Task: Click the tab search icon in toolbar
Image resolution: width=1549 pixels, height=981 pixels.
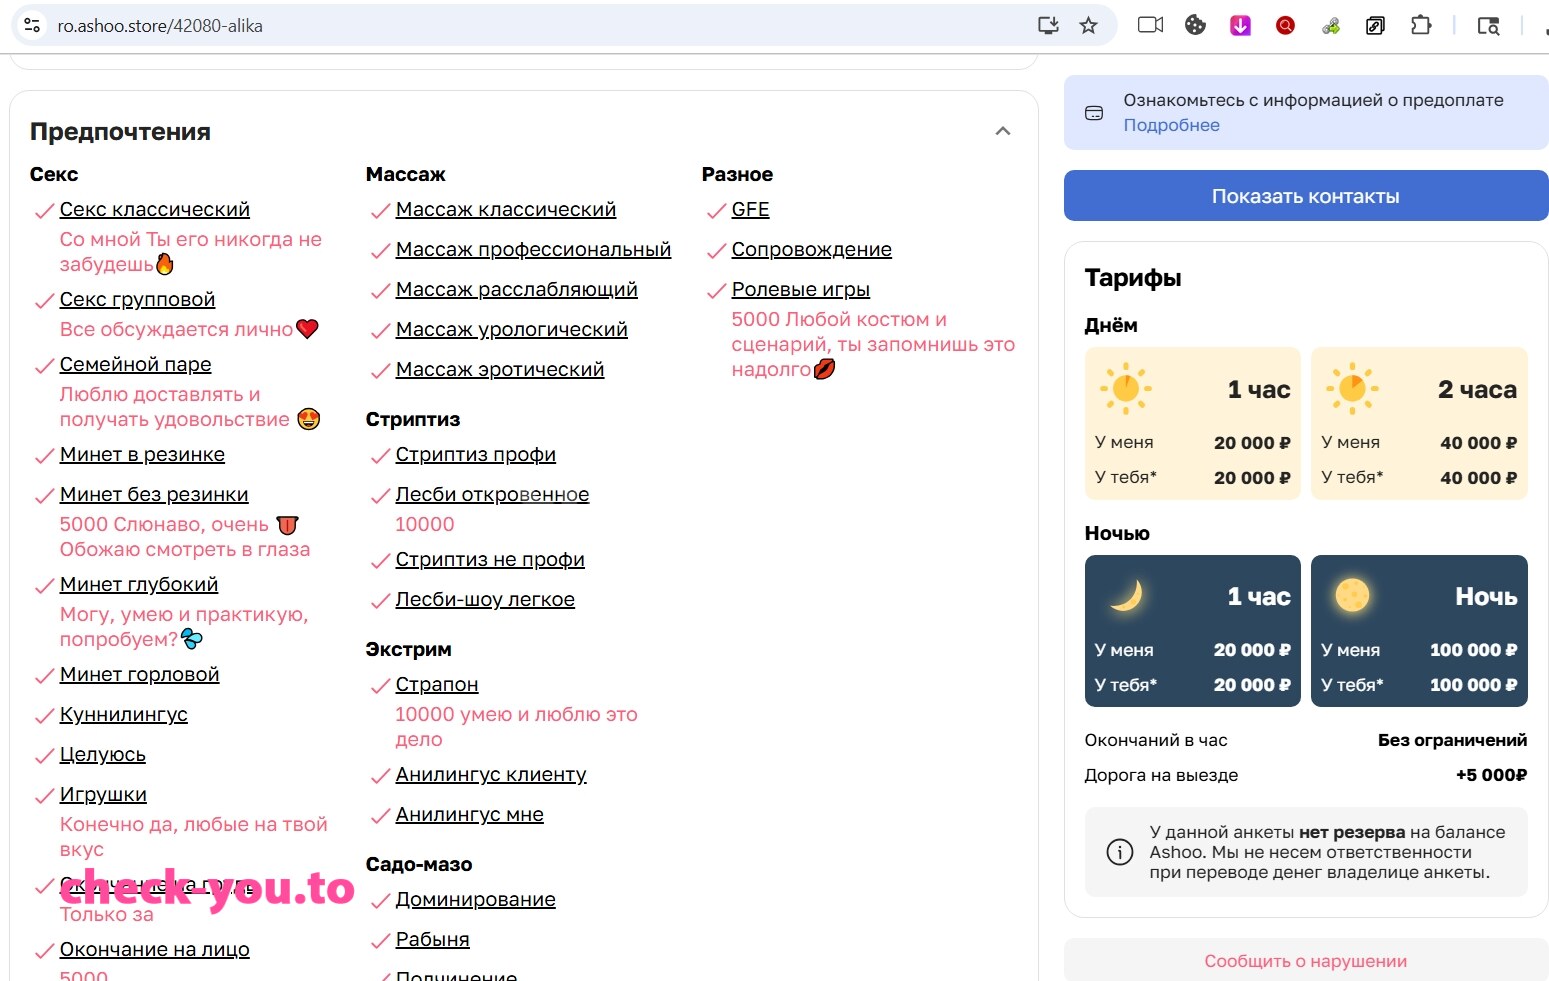Action: click(1488, 26)
